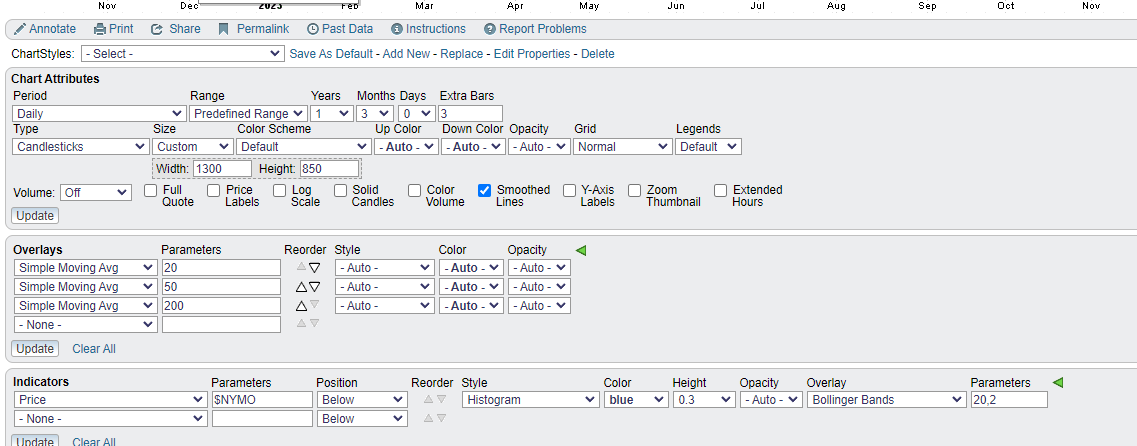This screenshot has height=446, width=1137.
Task: Click the Permalink bookmark icon
Action: [223, 29]
